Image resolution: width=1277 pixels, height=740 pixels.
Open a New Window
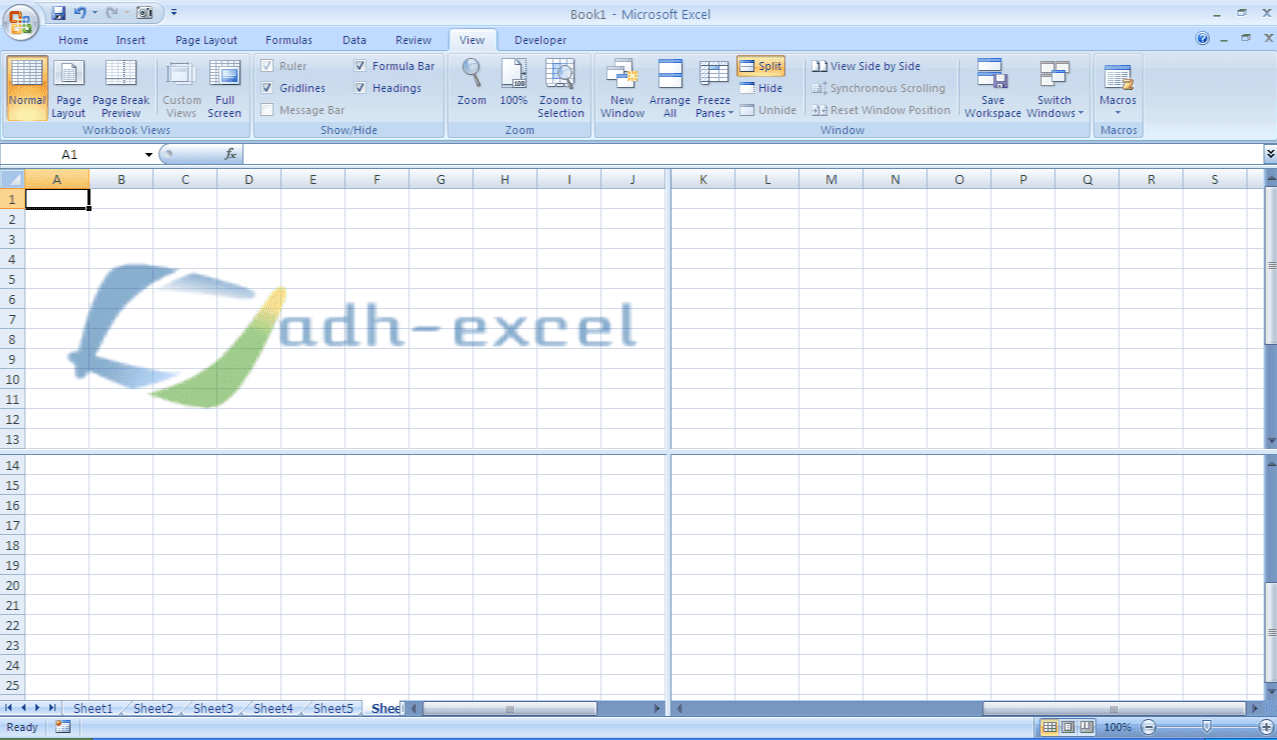(x=622, y=88)
